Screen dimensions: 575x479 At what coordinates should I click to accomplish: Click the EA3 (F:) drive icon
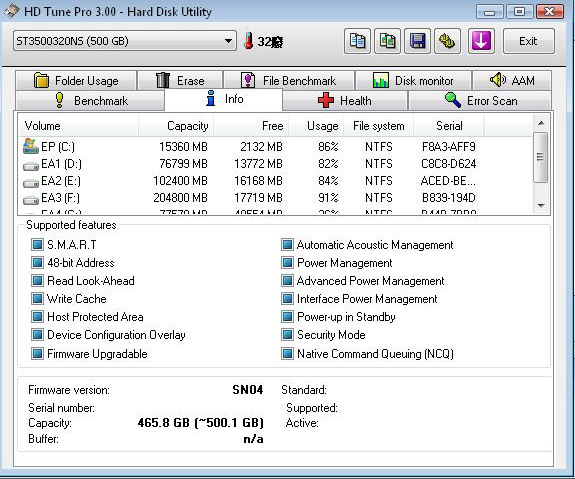click(x=31, y=200)
